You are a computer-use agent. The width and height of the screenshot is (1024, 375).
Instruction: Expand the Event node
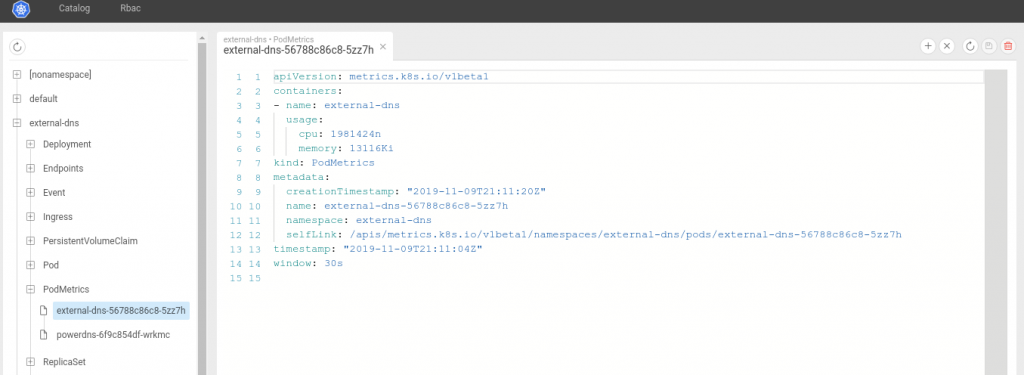tap(30, 193)
